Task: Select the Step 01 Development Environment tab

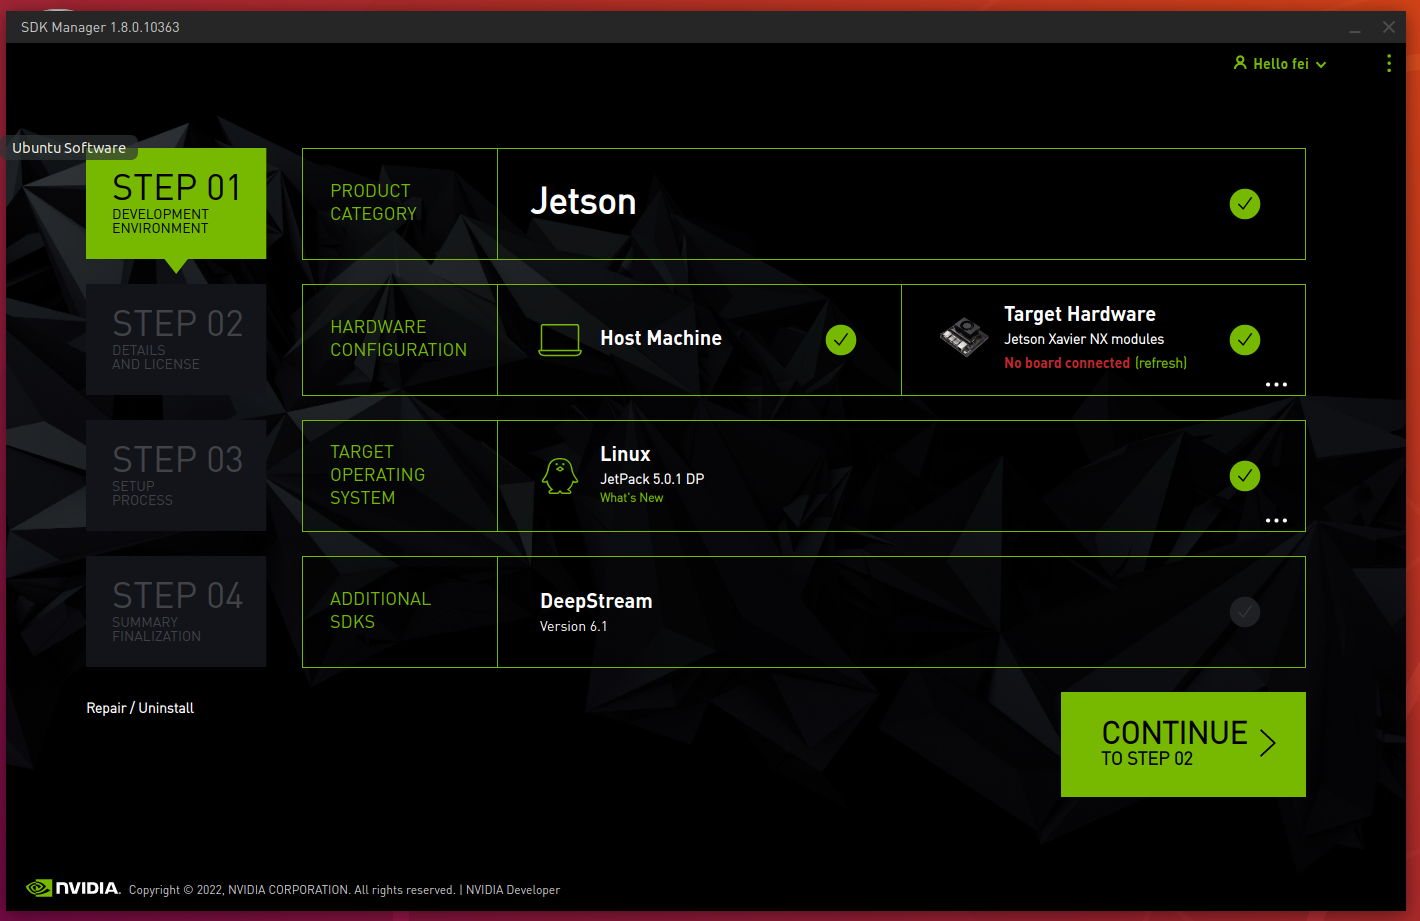Action: click(176, 203)
